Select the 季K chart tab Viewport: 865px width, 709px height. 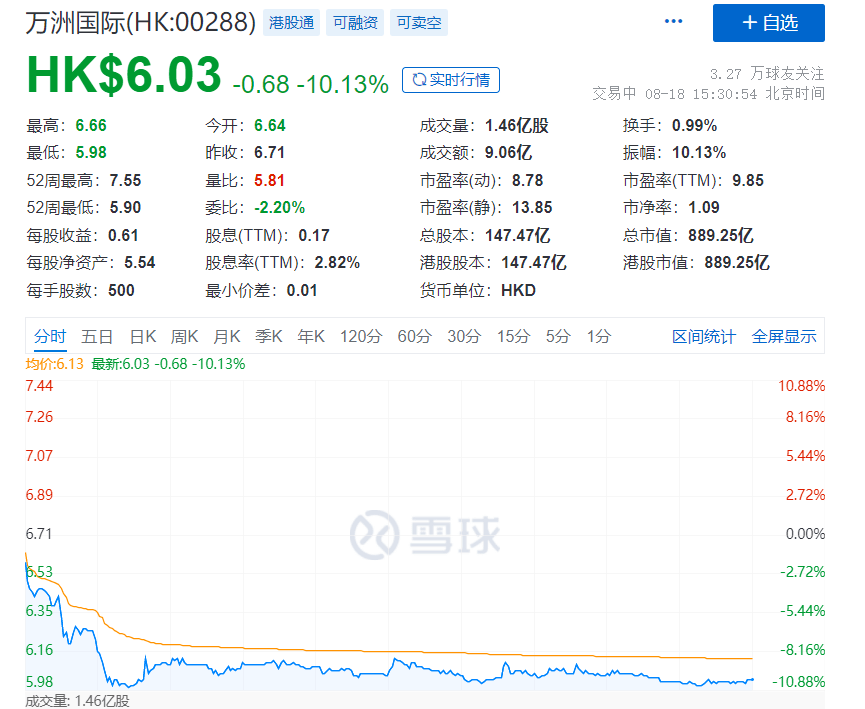[269, 337]
